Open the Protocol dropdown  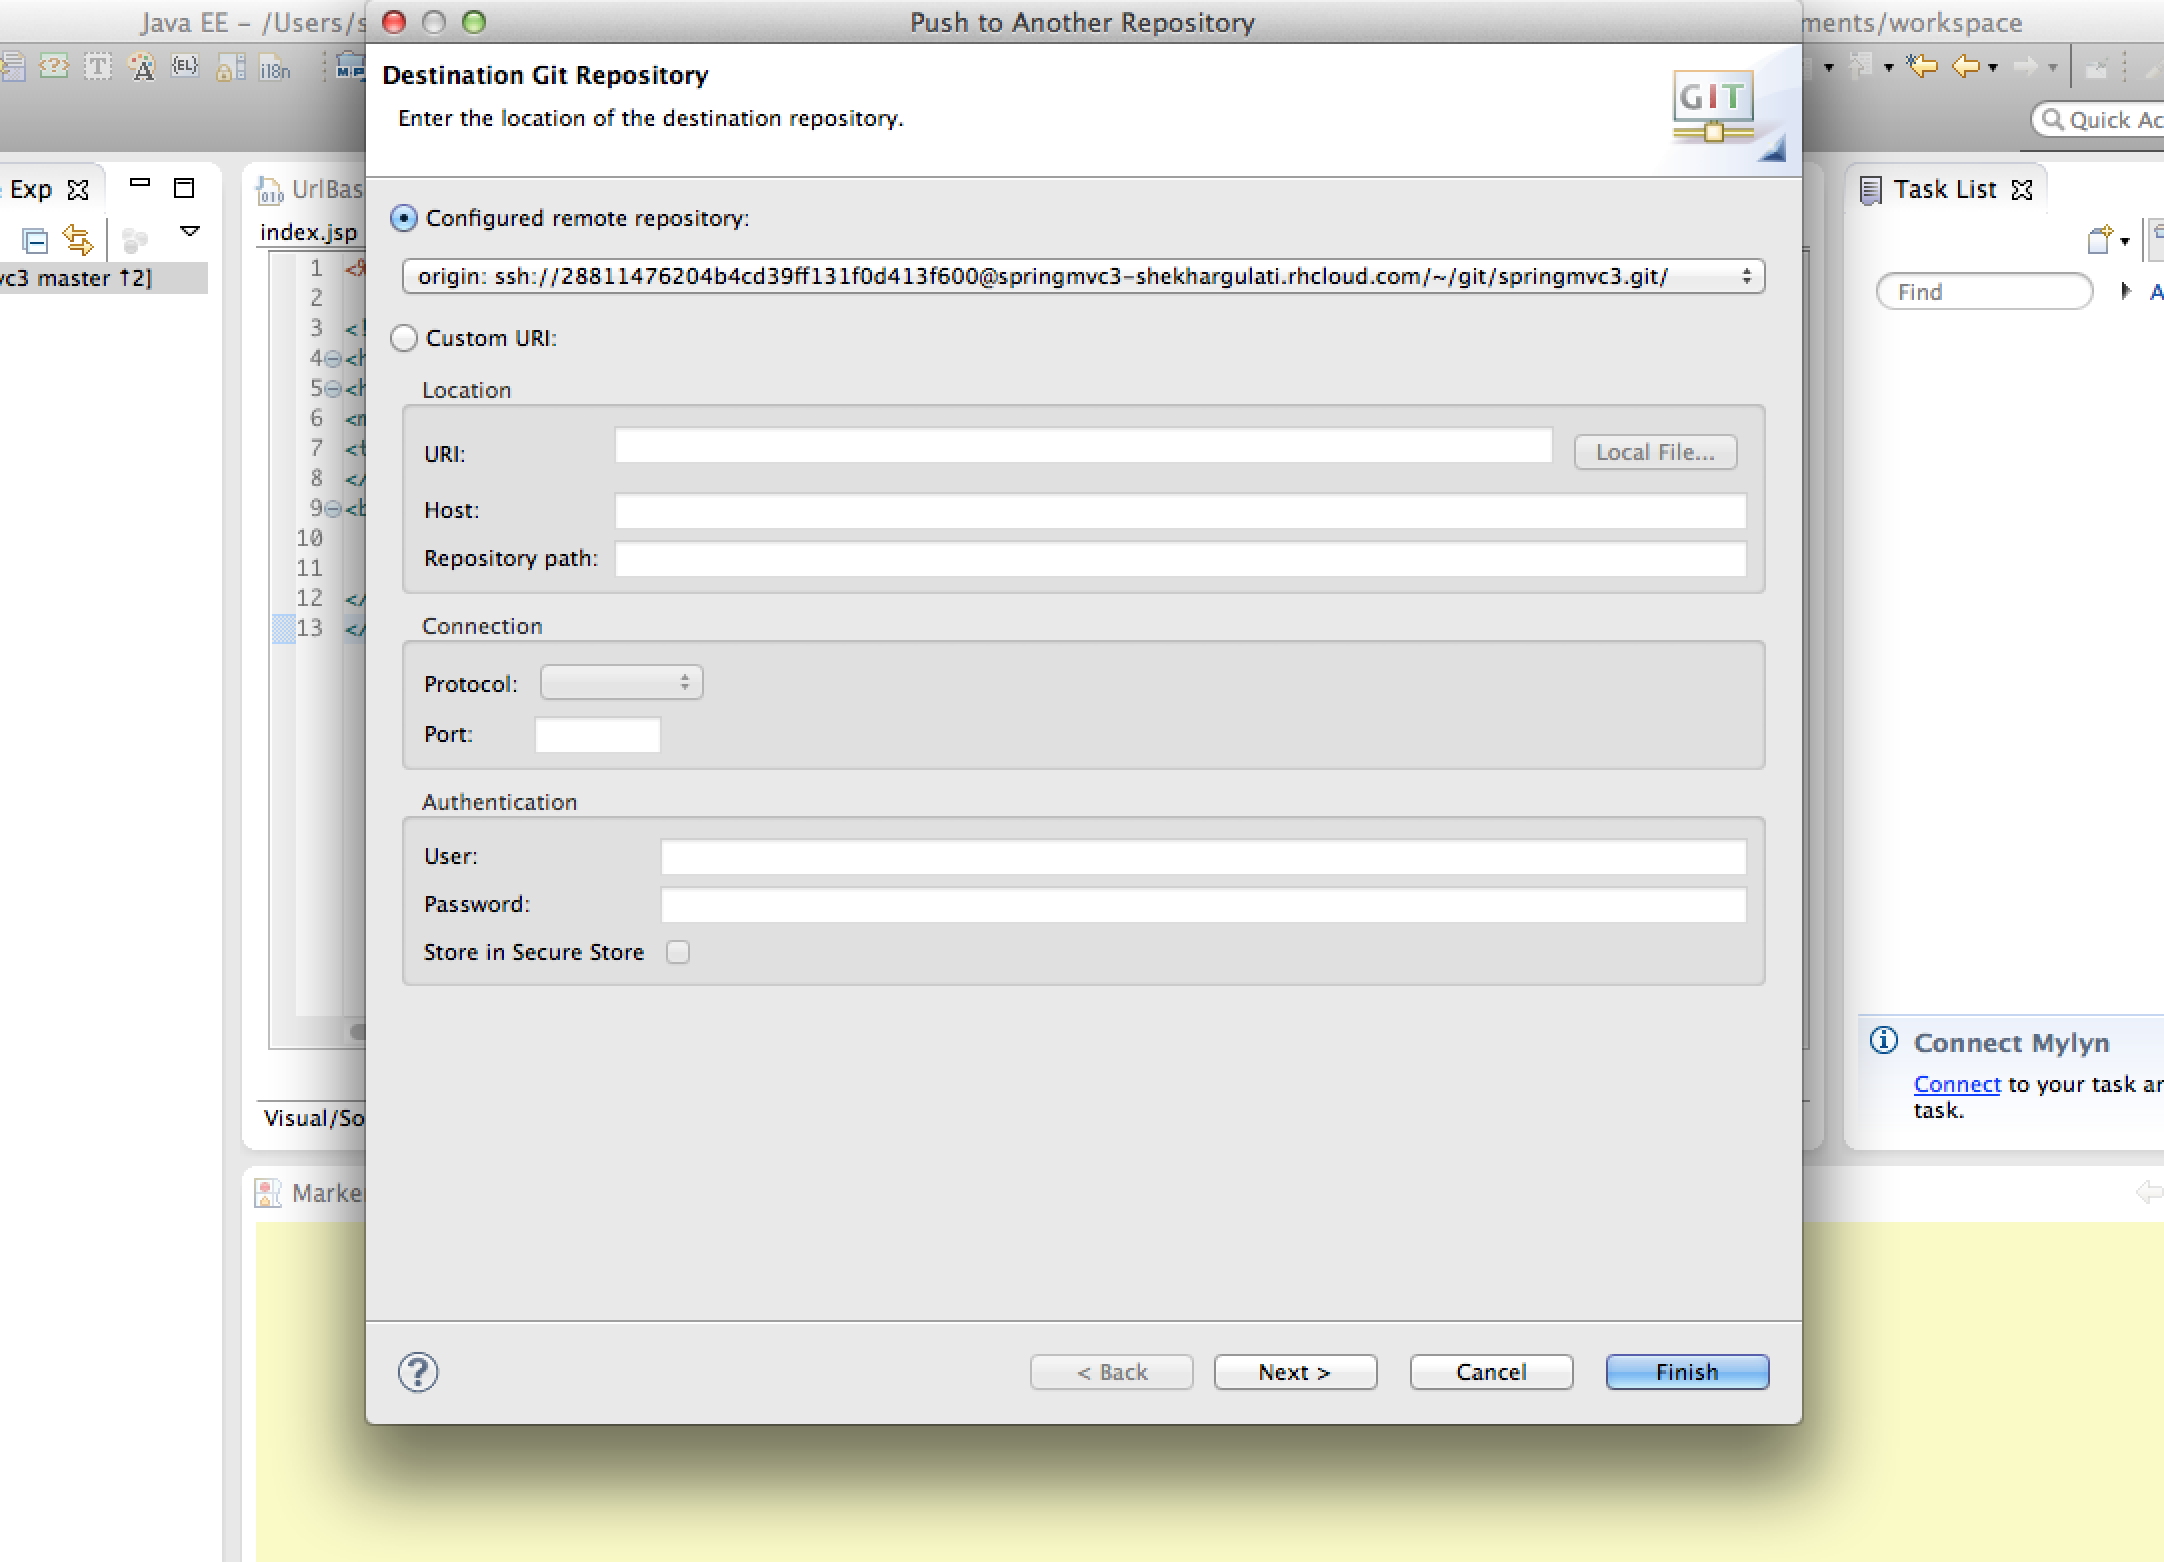620,682
